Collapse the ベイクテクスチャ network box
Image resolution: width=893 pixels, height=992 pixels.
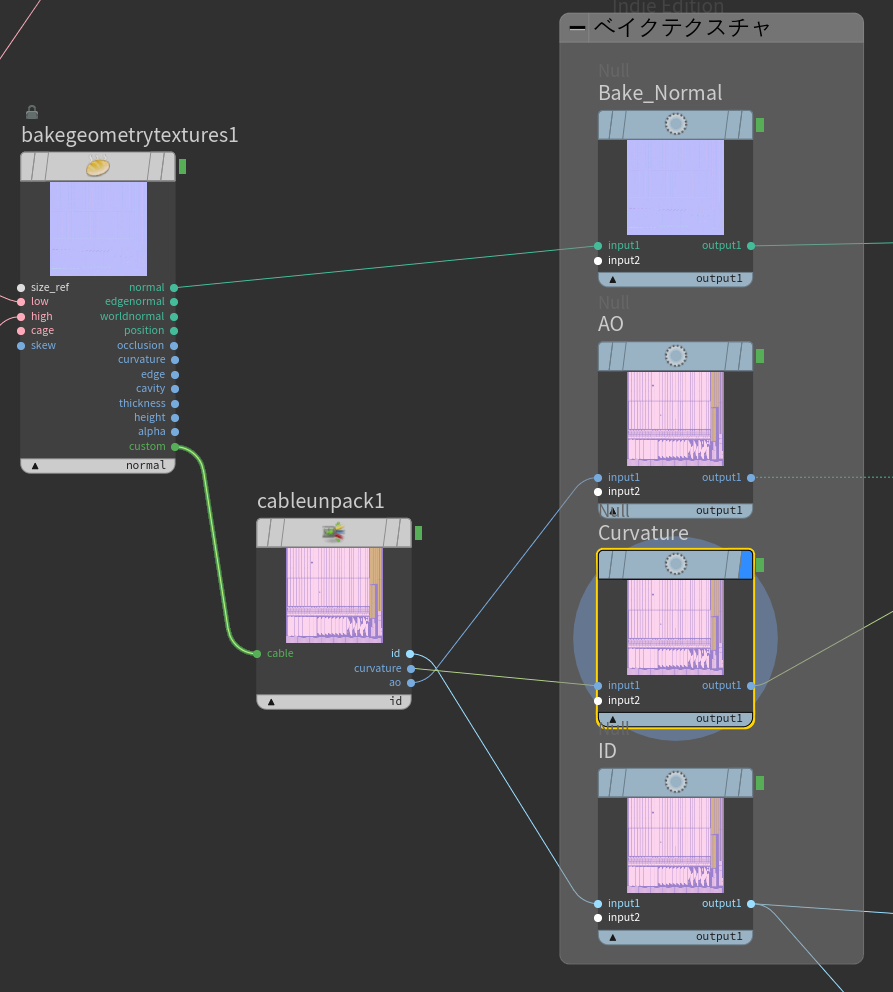point(577,28)
